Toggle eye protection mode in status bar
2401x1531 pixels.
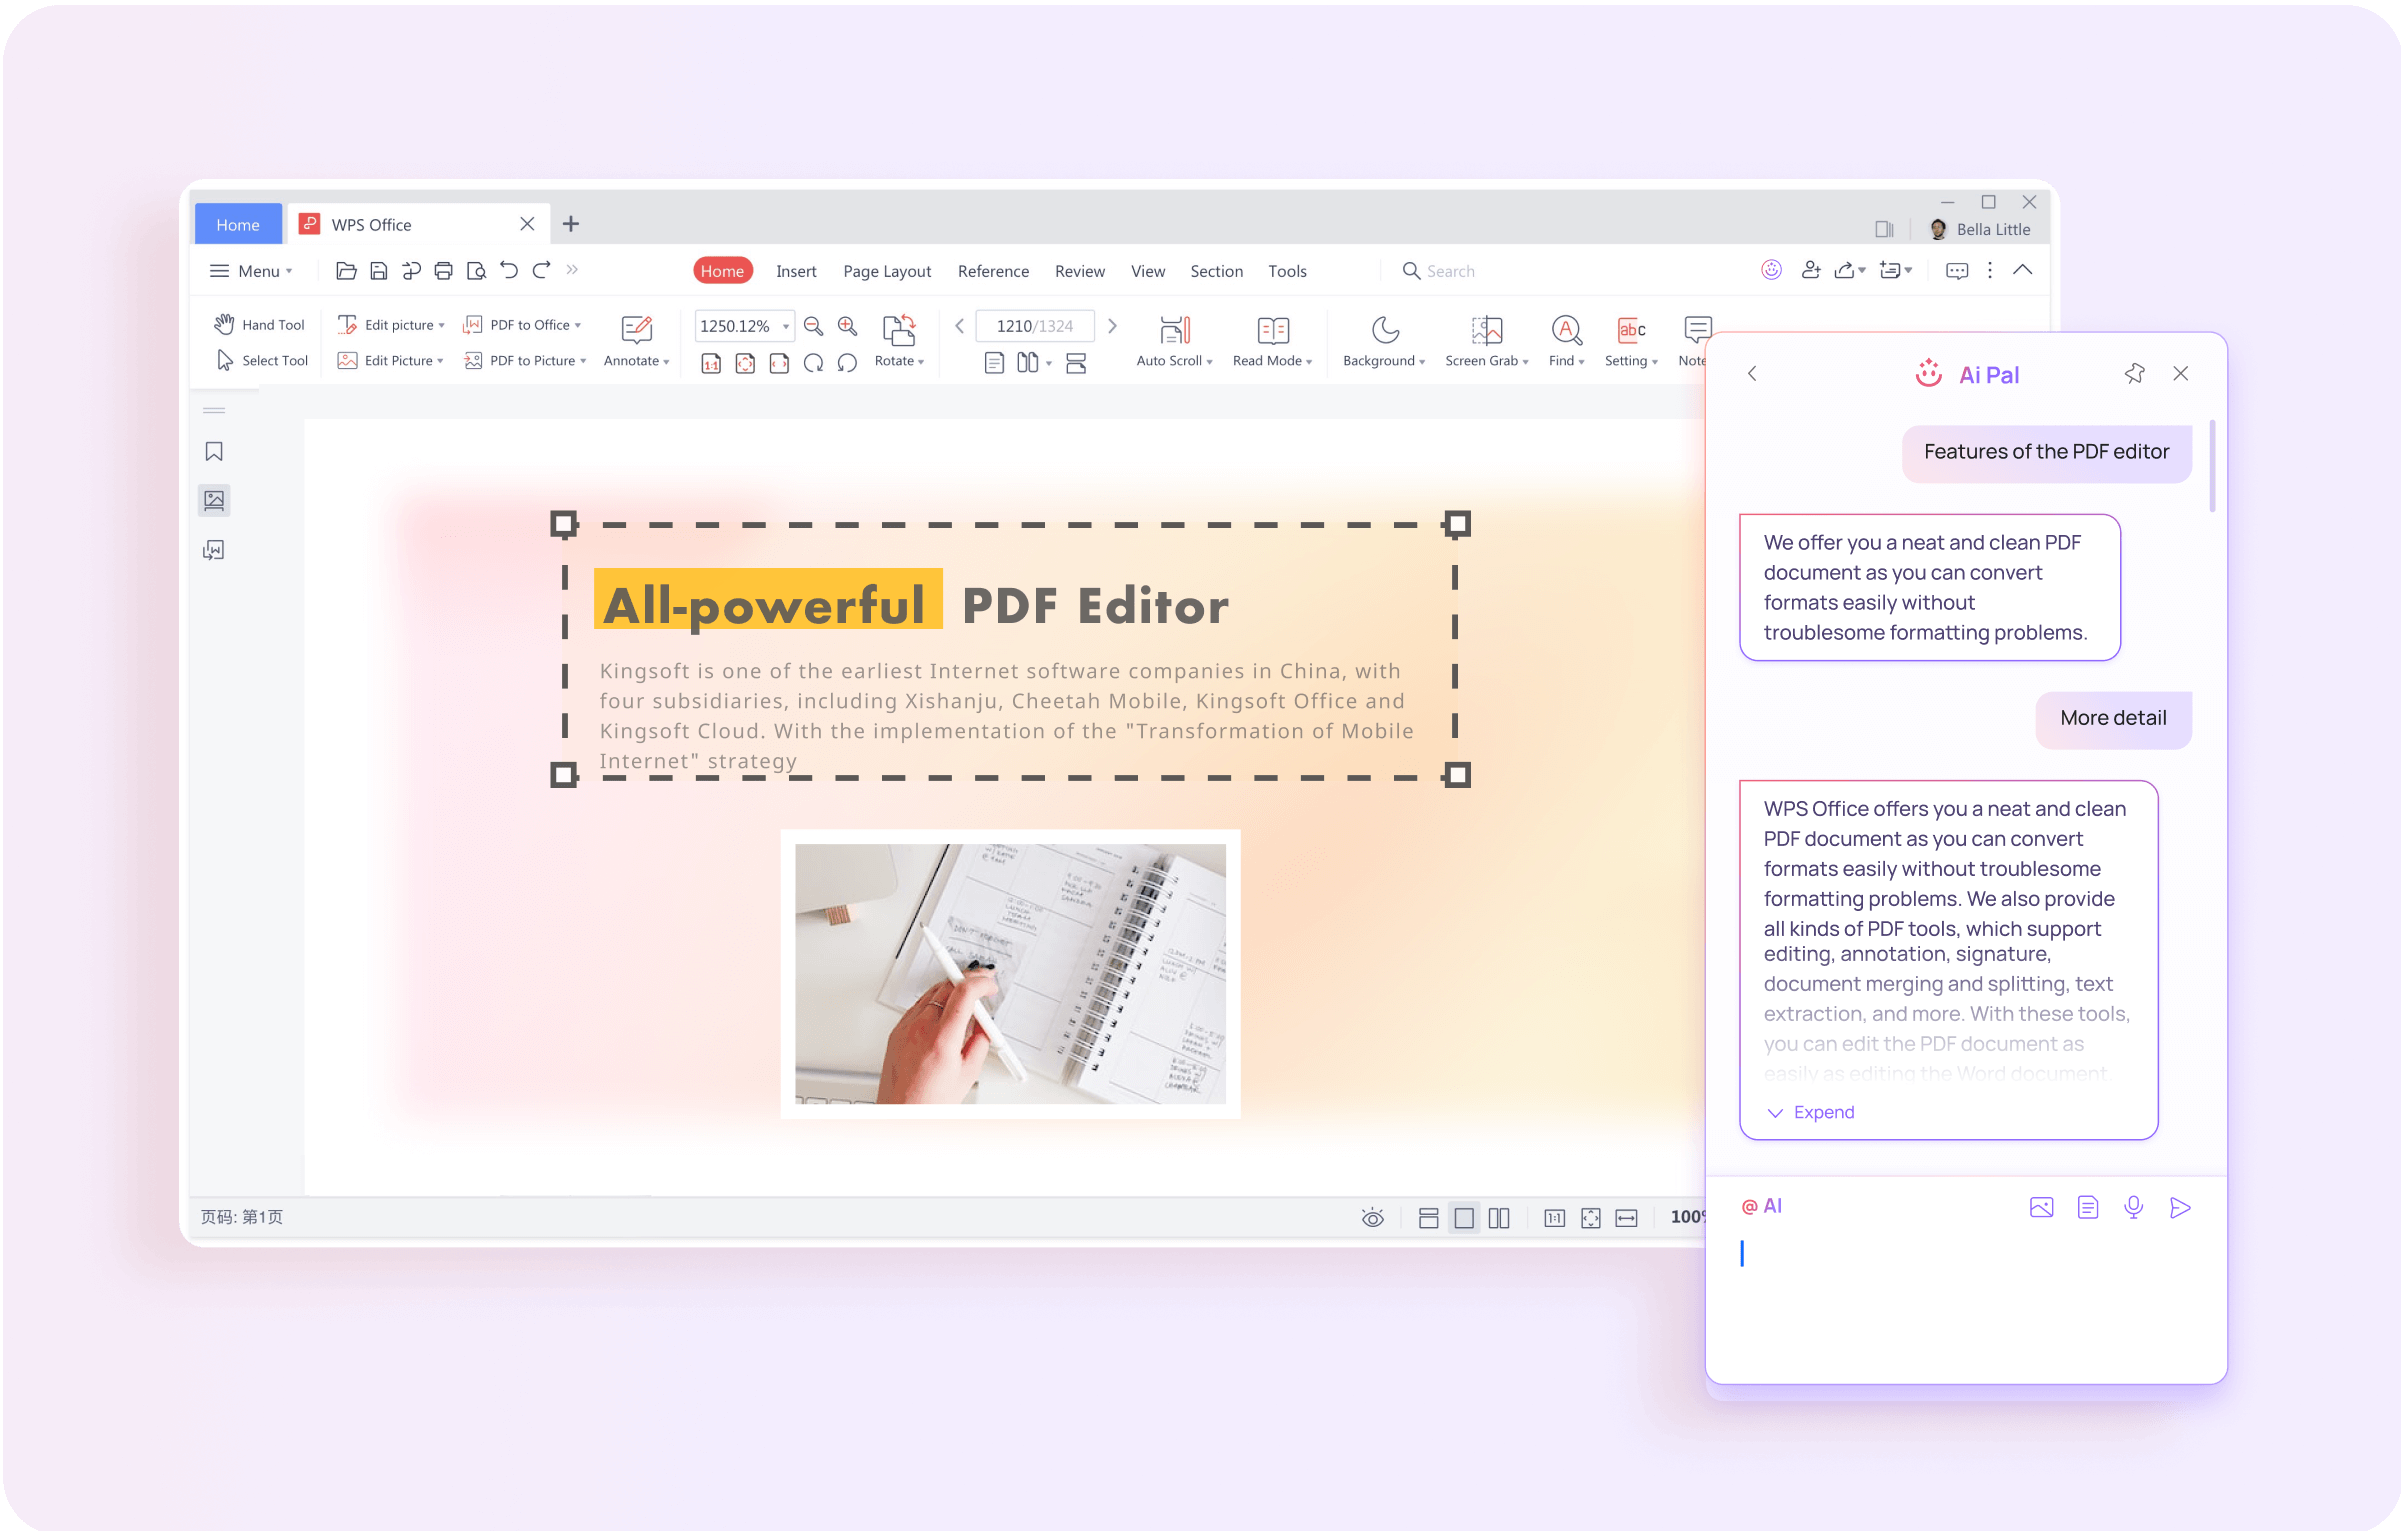pos(1372,1217)
